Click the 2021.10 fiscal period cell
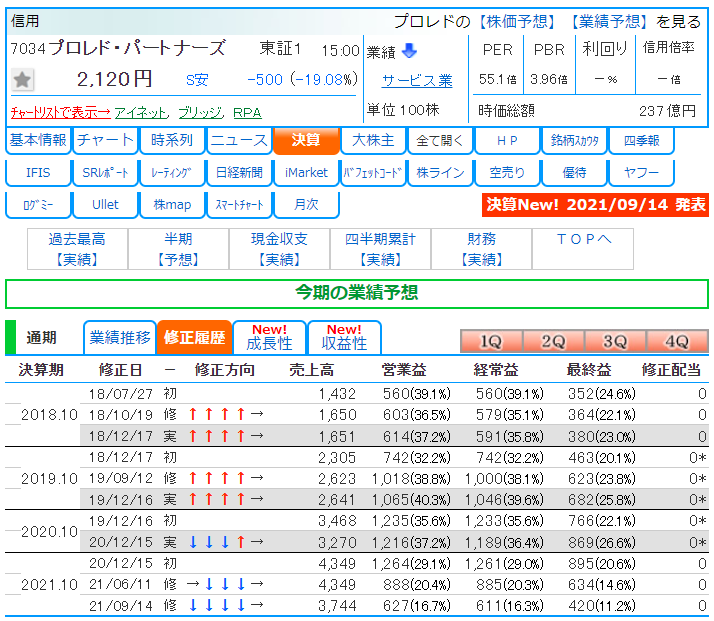Screen dimensions: 714x621 tap(49, 585)
